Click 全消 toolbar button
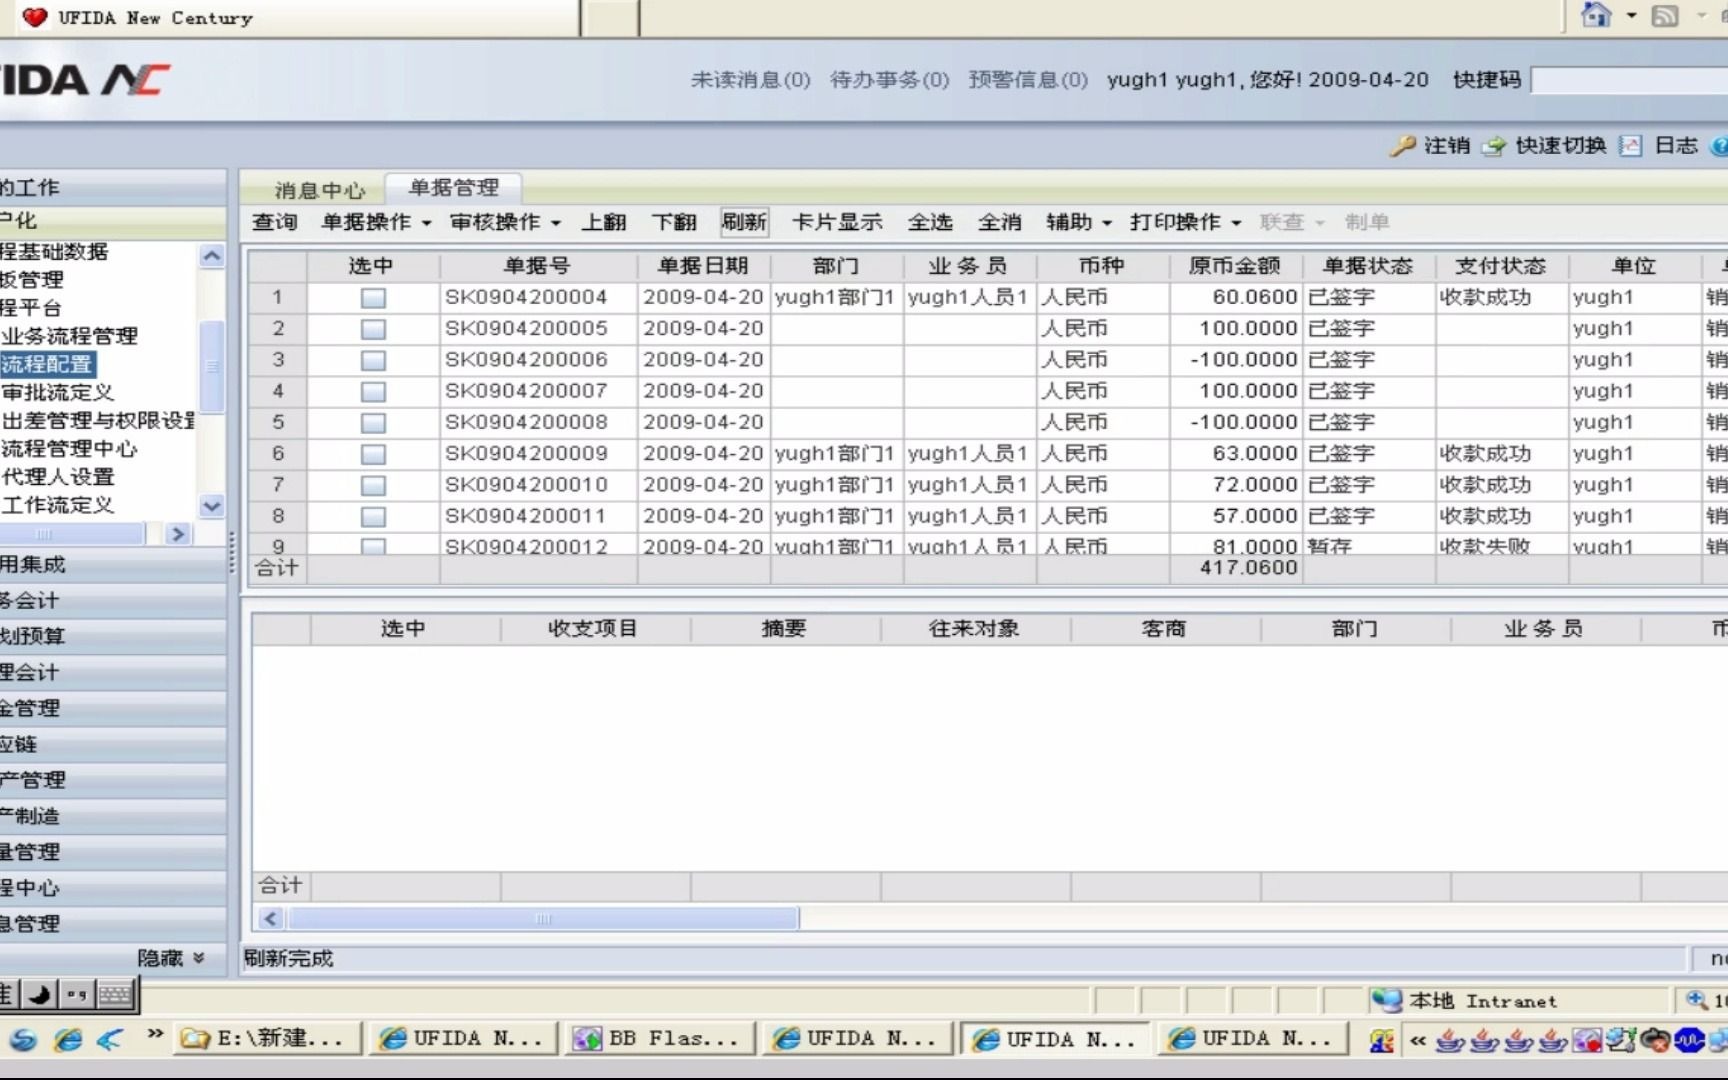This screenshot has width=1728, height=1080. [1000, 222]
